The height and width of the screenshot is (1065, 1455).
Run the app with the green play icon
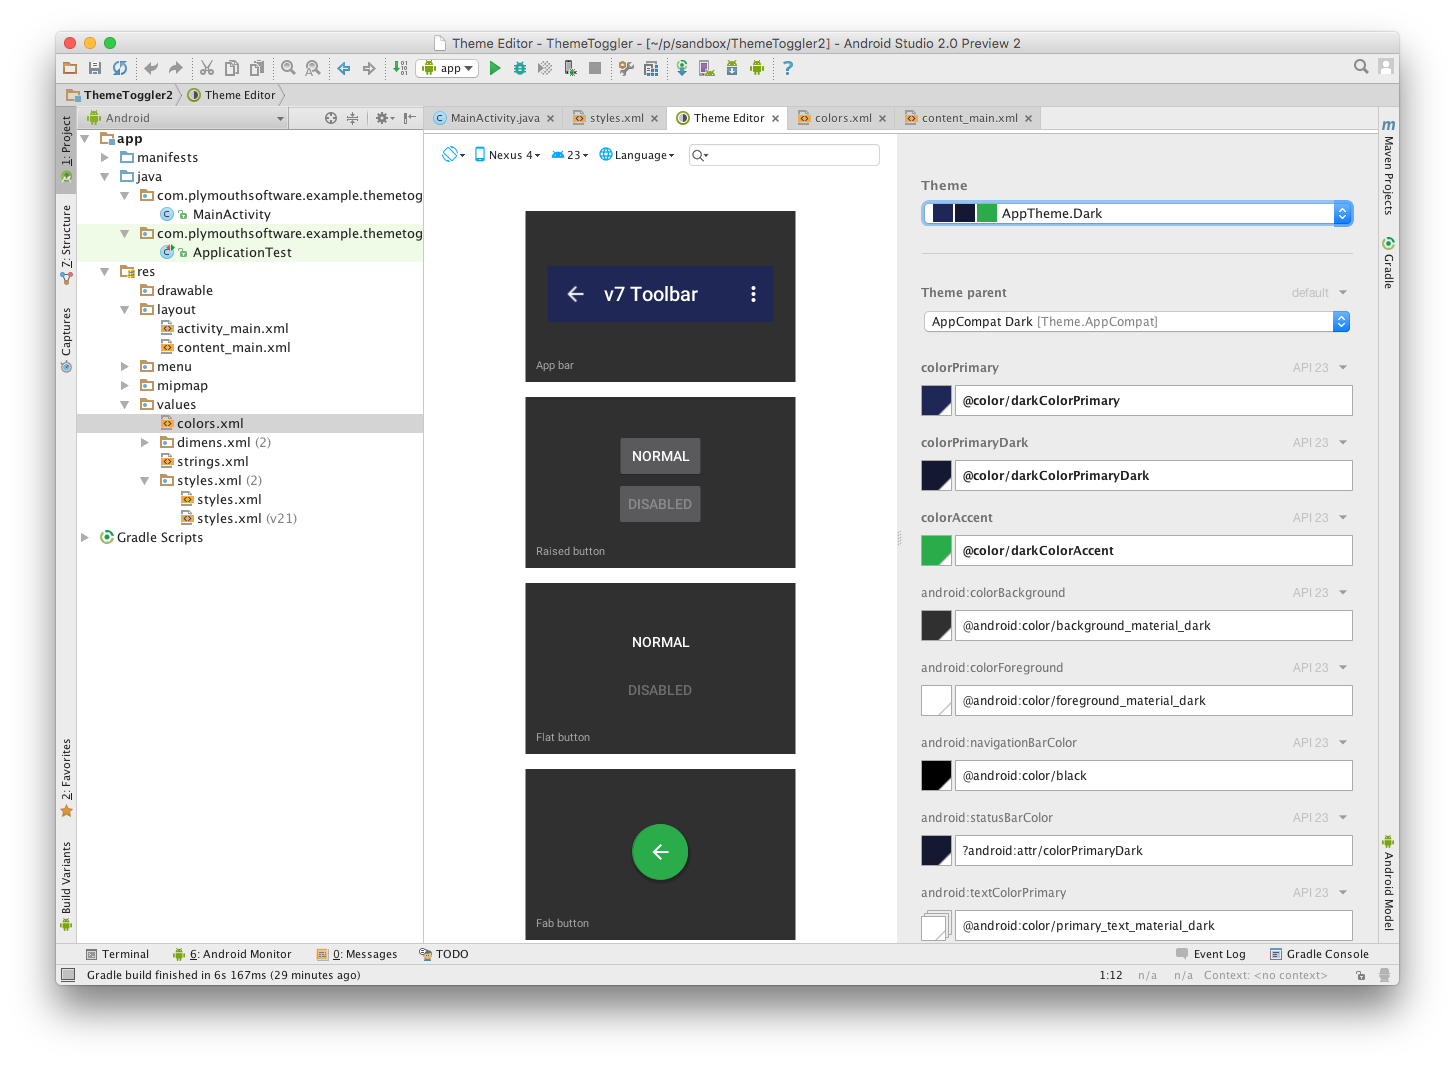pos(495,68)
